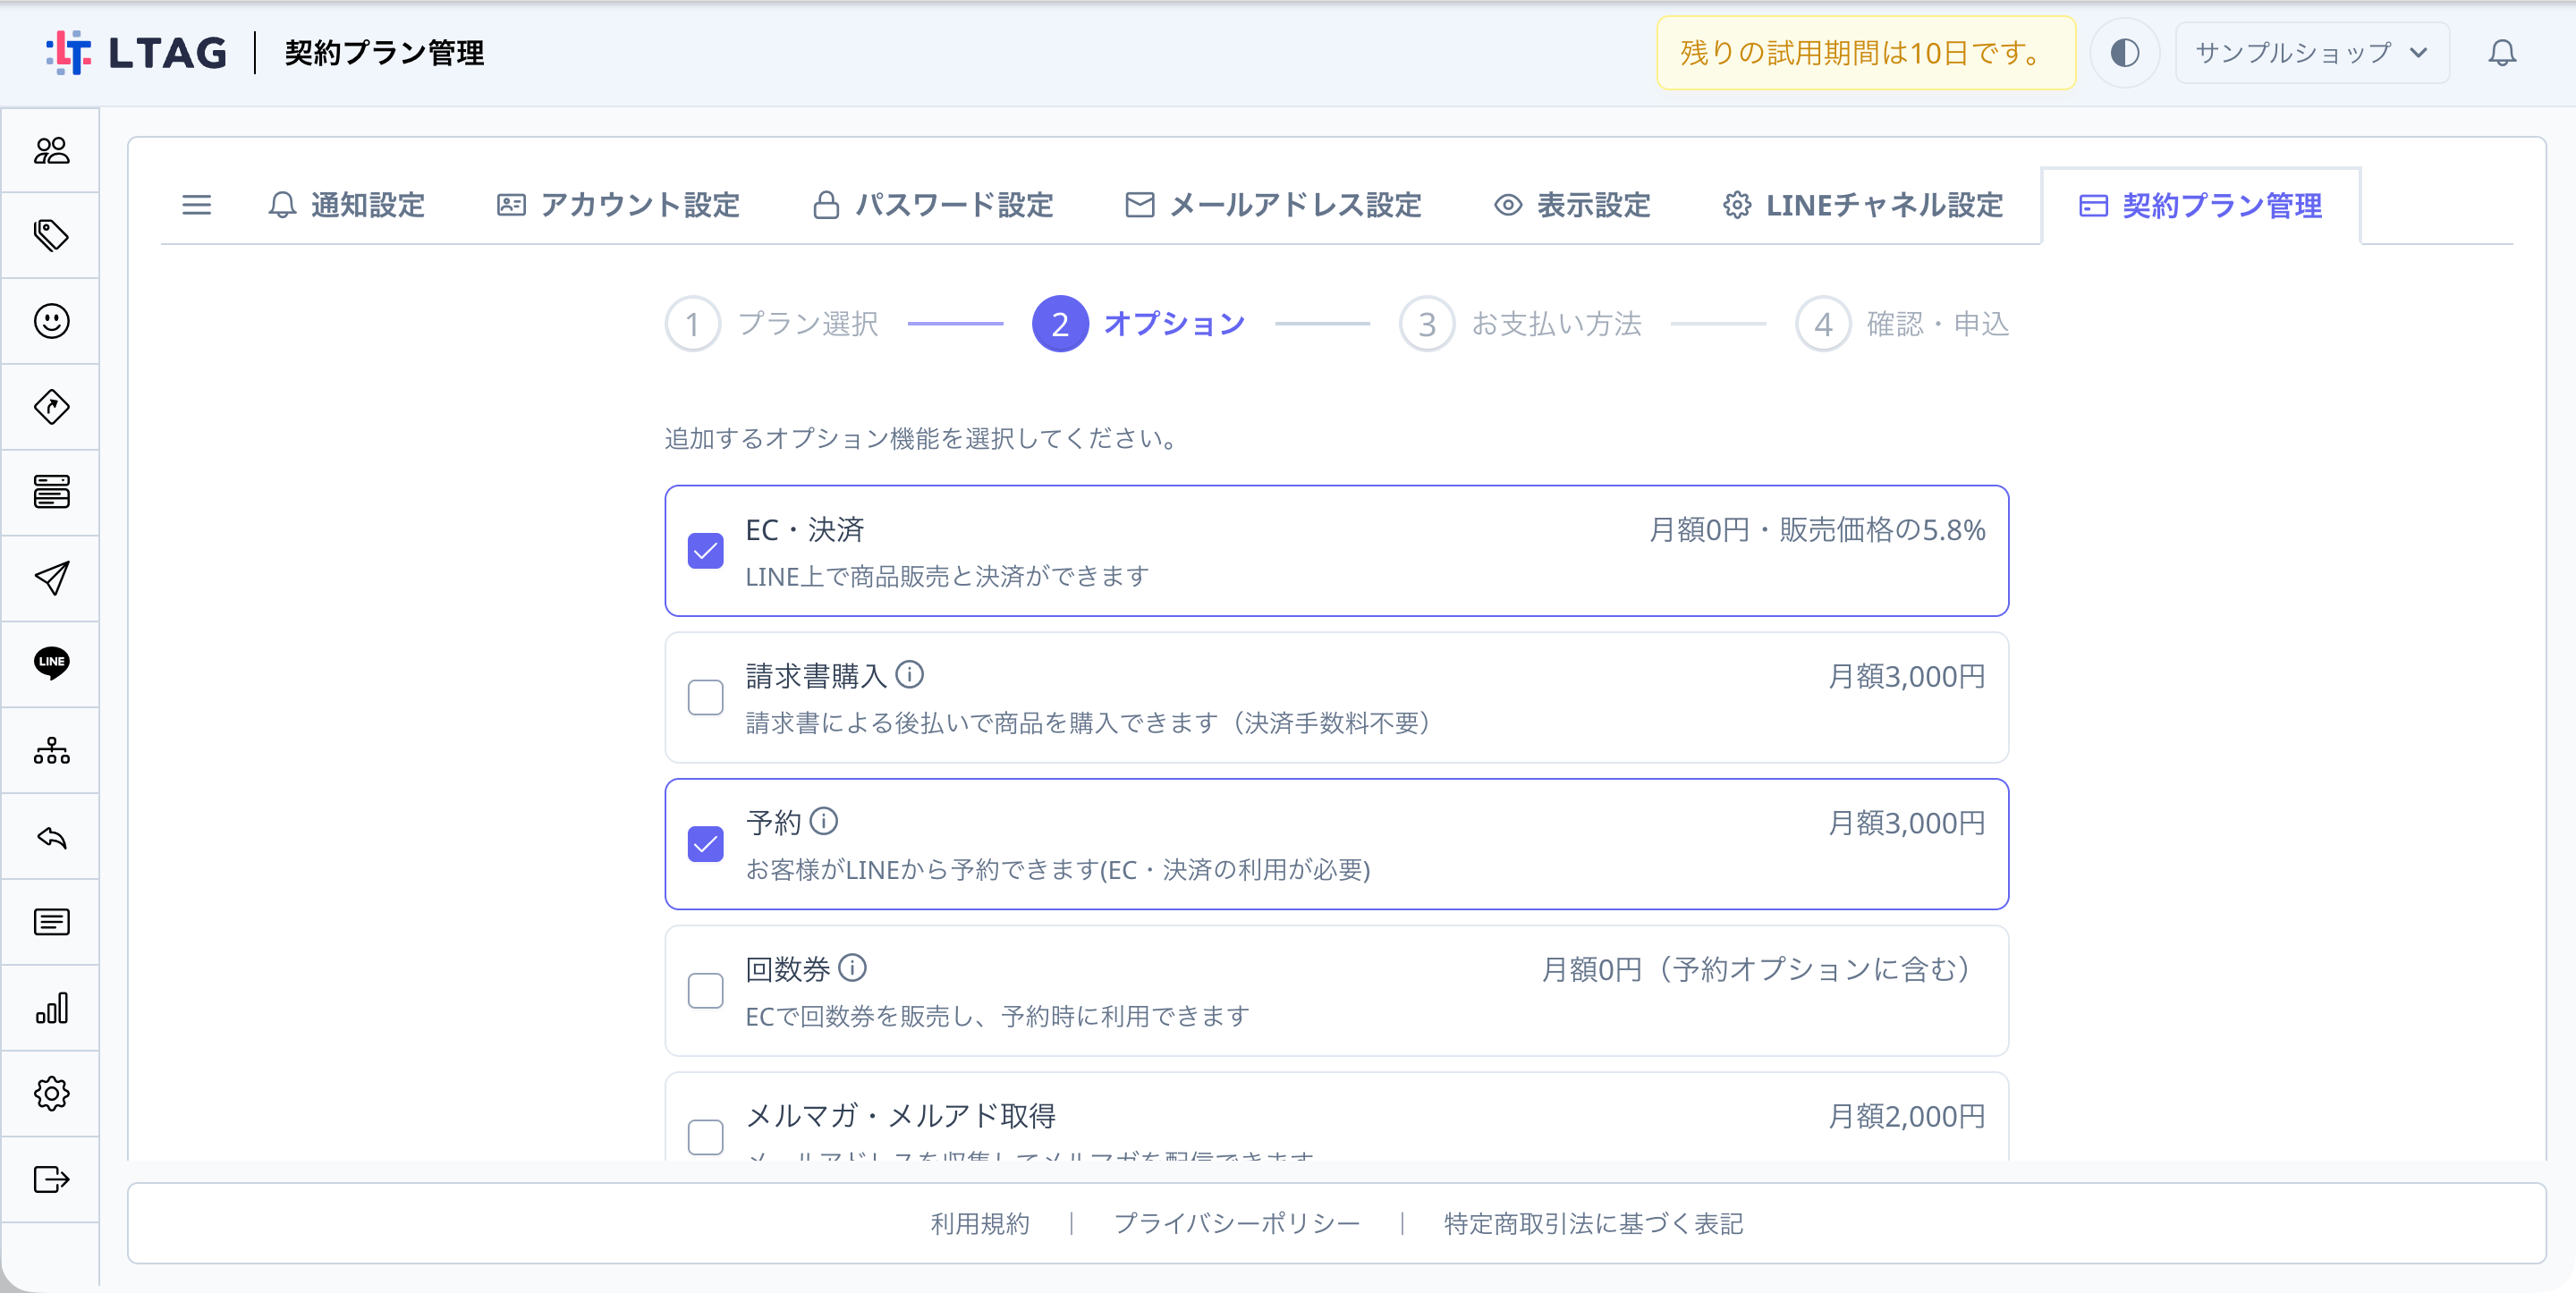This screenshot has width=2576, height=1293.
Task: Open the diamond arrow sidebar icon
Action: [51, 407]
